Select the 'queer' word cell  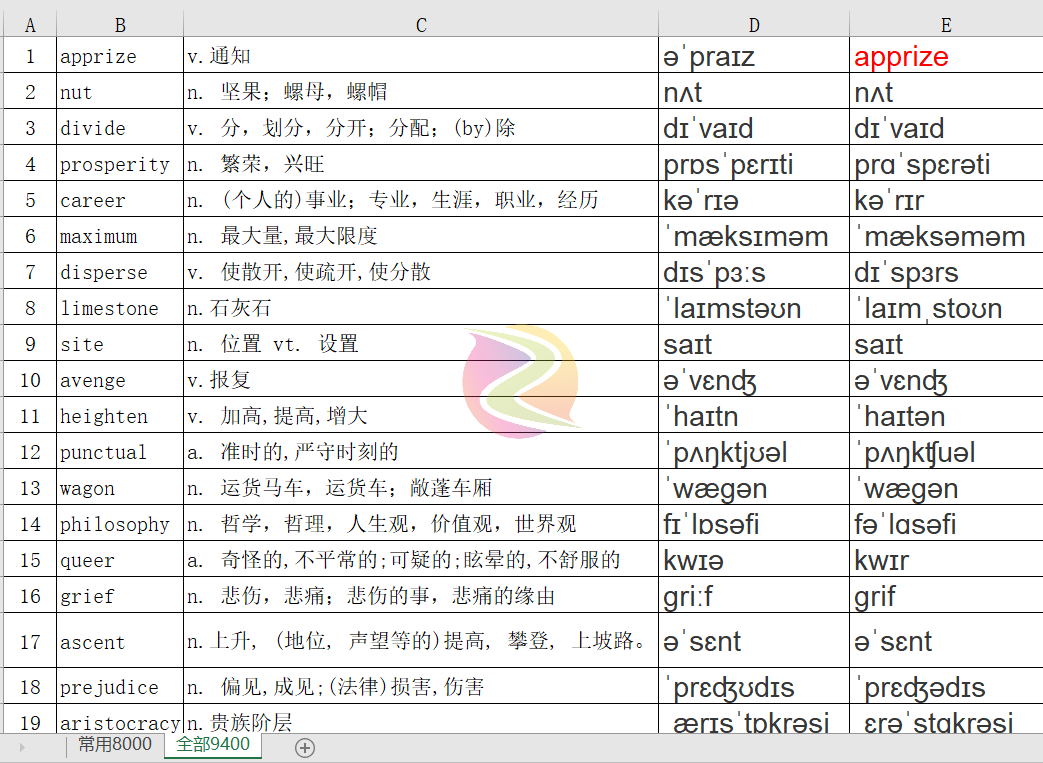click(120, 559)
